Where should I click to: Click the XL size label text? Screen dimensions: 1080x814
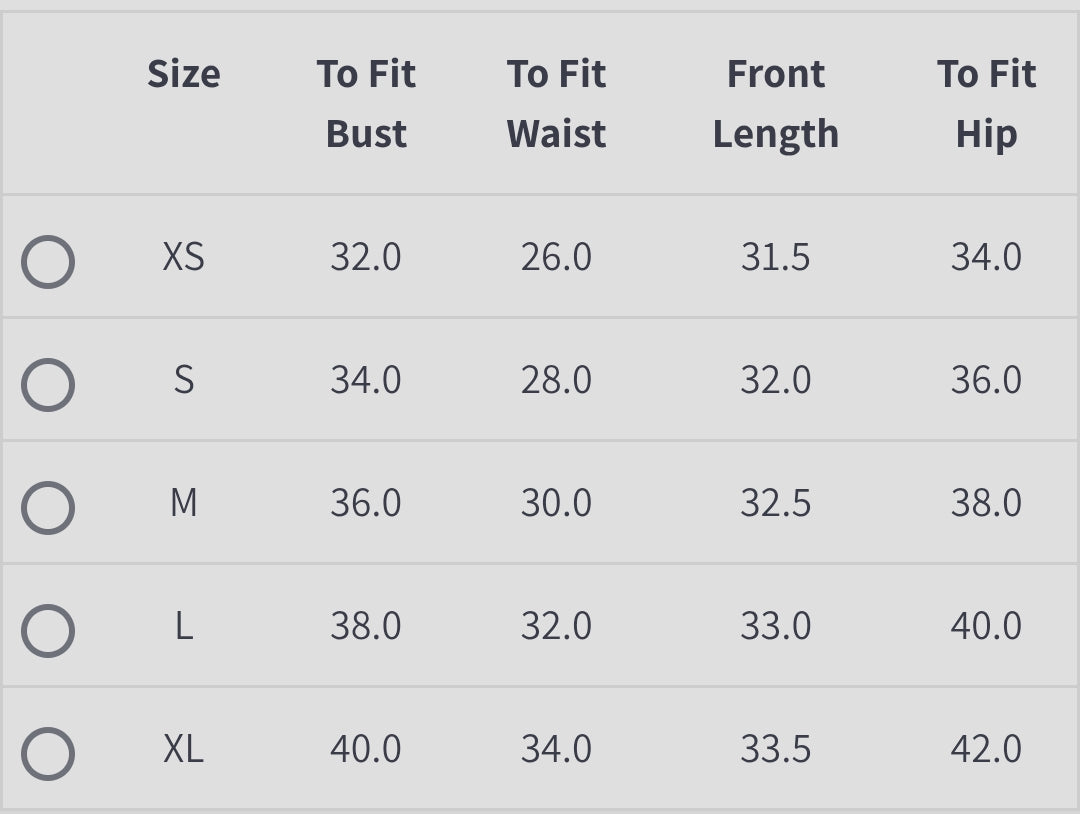pos(184,749)
